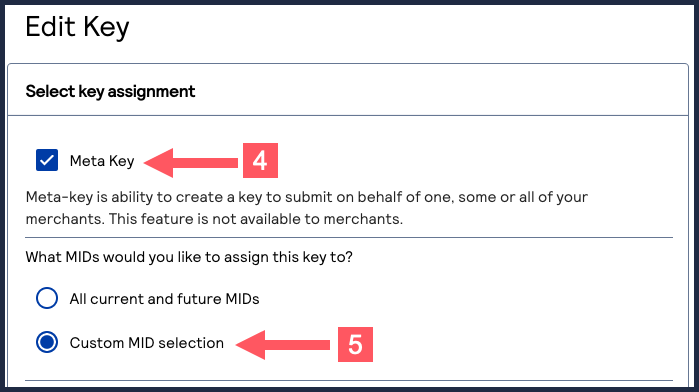Click the Meta-key description paragraph
Viewport: 699px width, 392px height.
[x=306, y=208]
